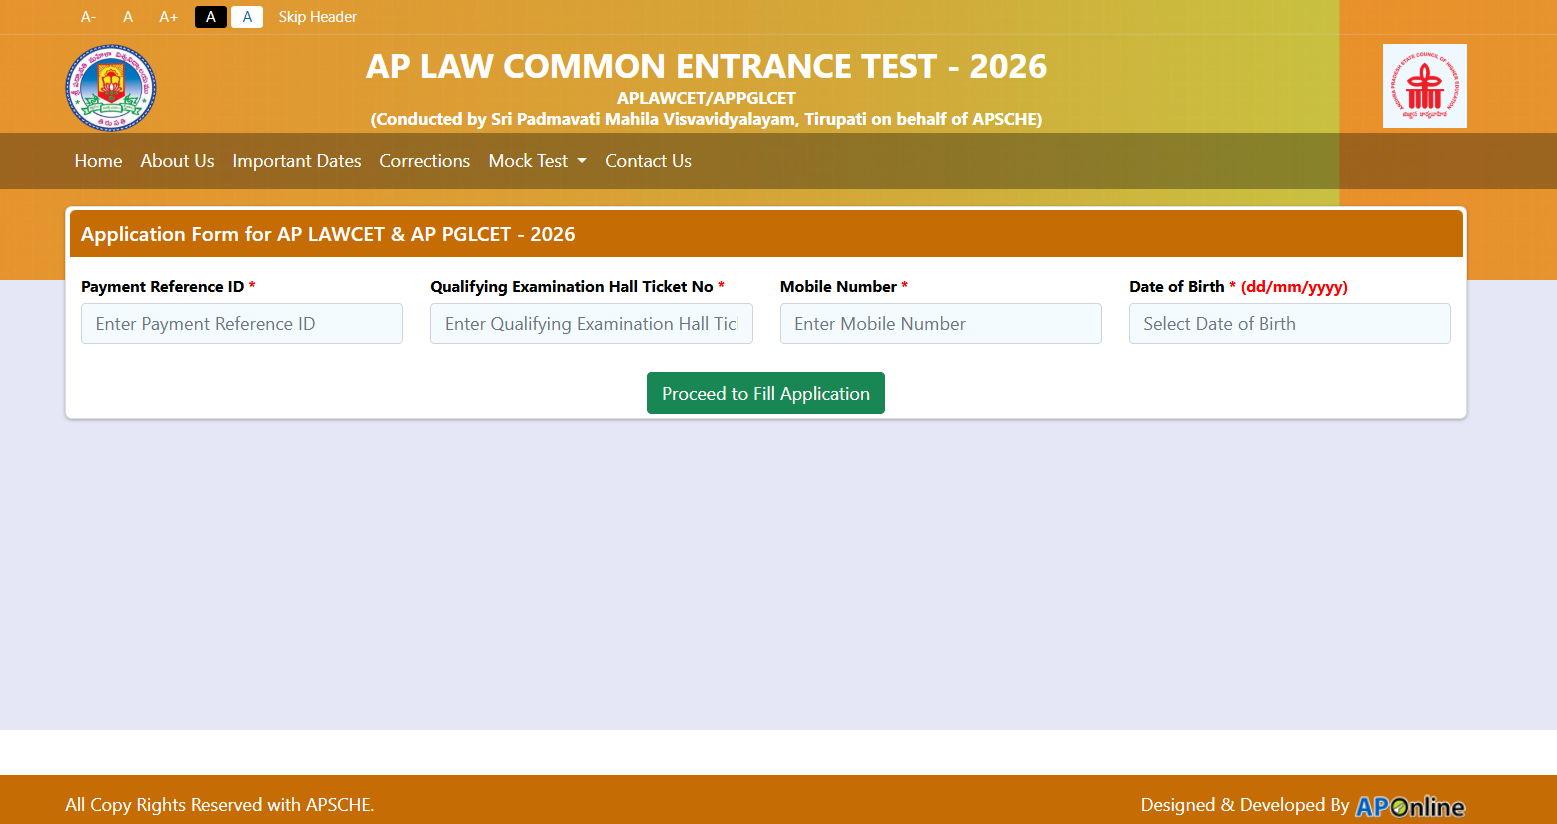
Task: Open the Contact Us page
Action: 648,161
